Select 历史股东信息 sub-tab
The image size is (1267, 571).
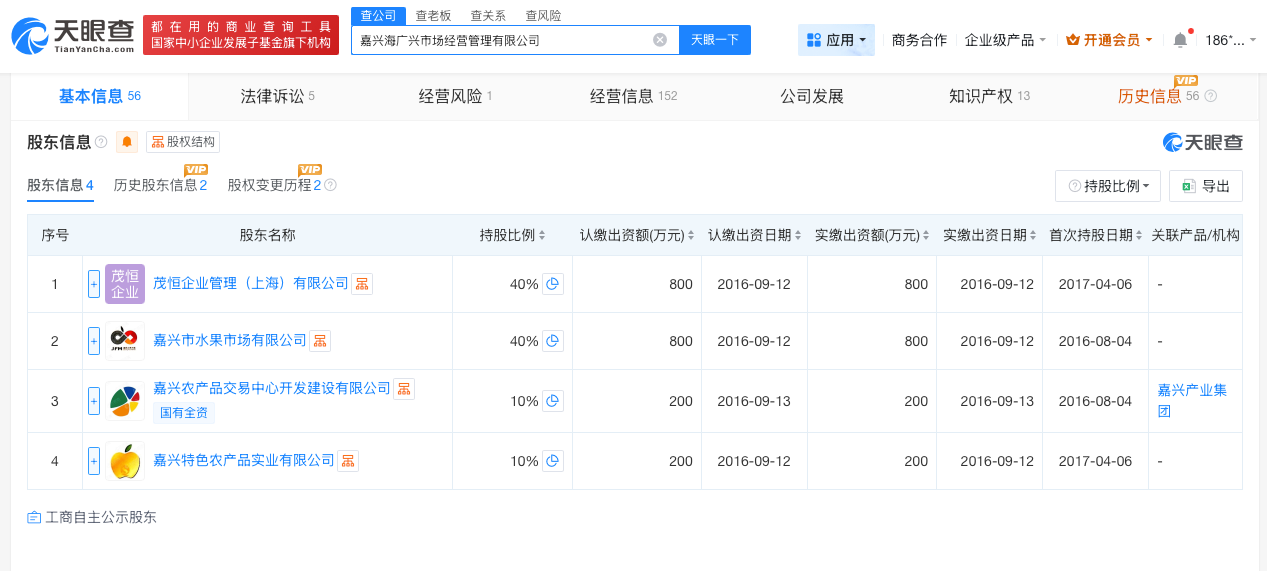point(160,185)
